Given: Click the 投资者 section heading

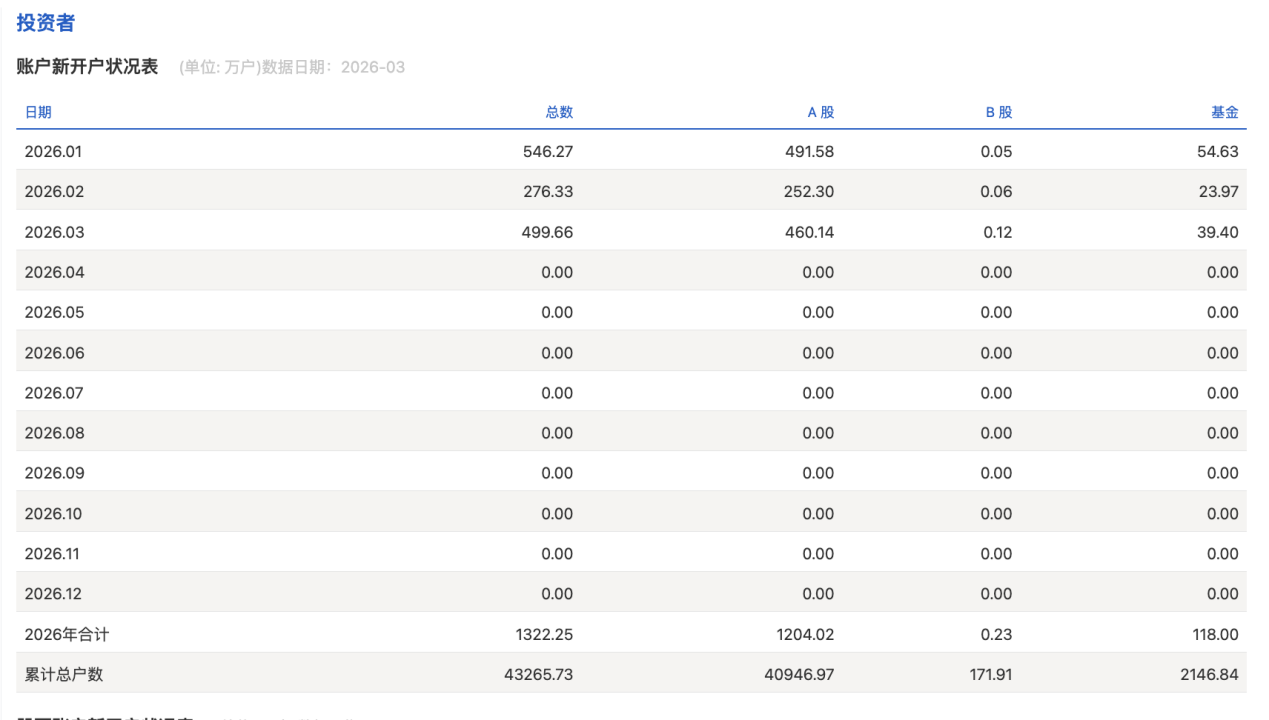Looking at the screenshot, I should (x=46, y=23).
